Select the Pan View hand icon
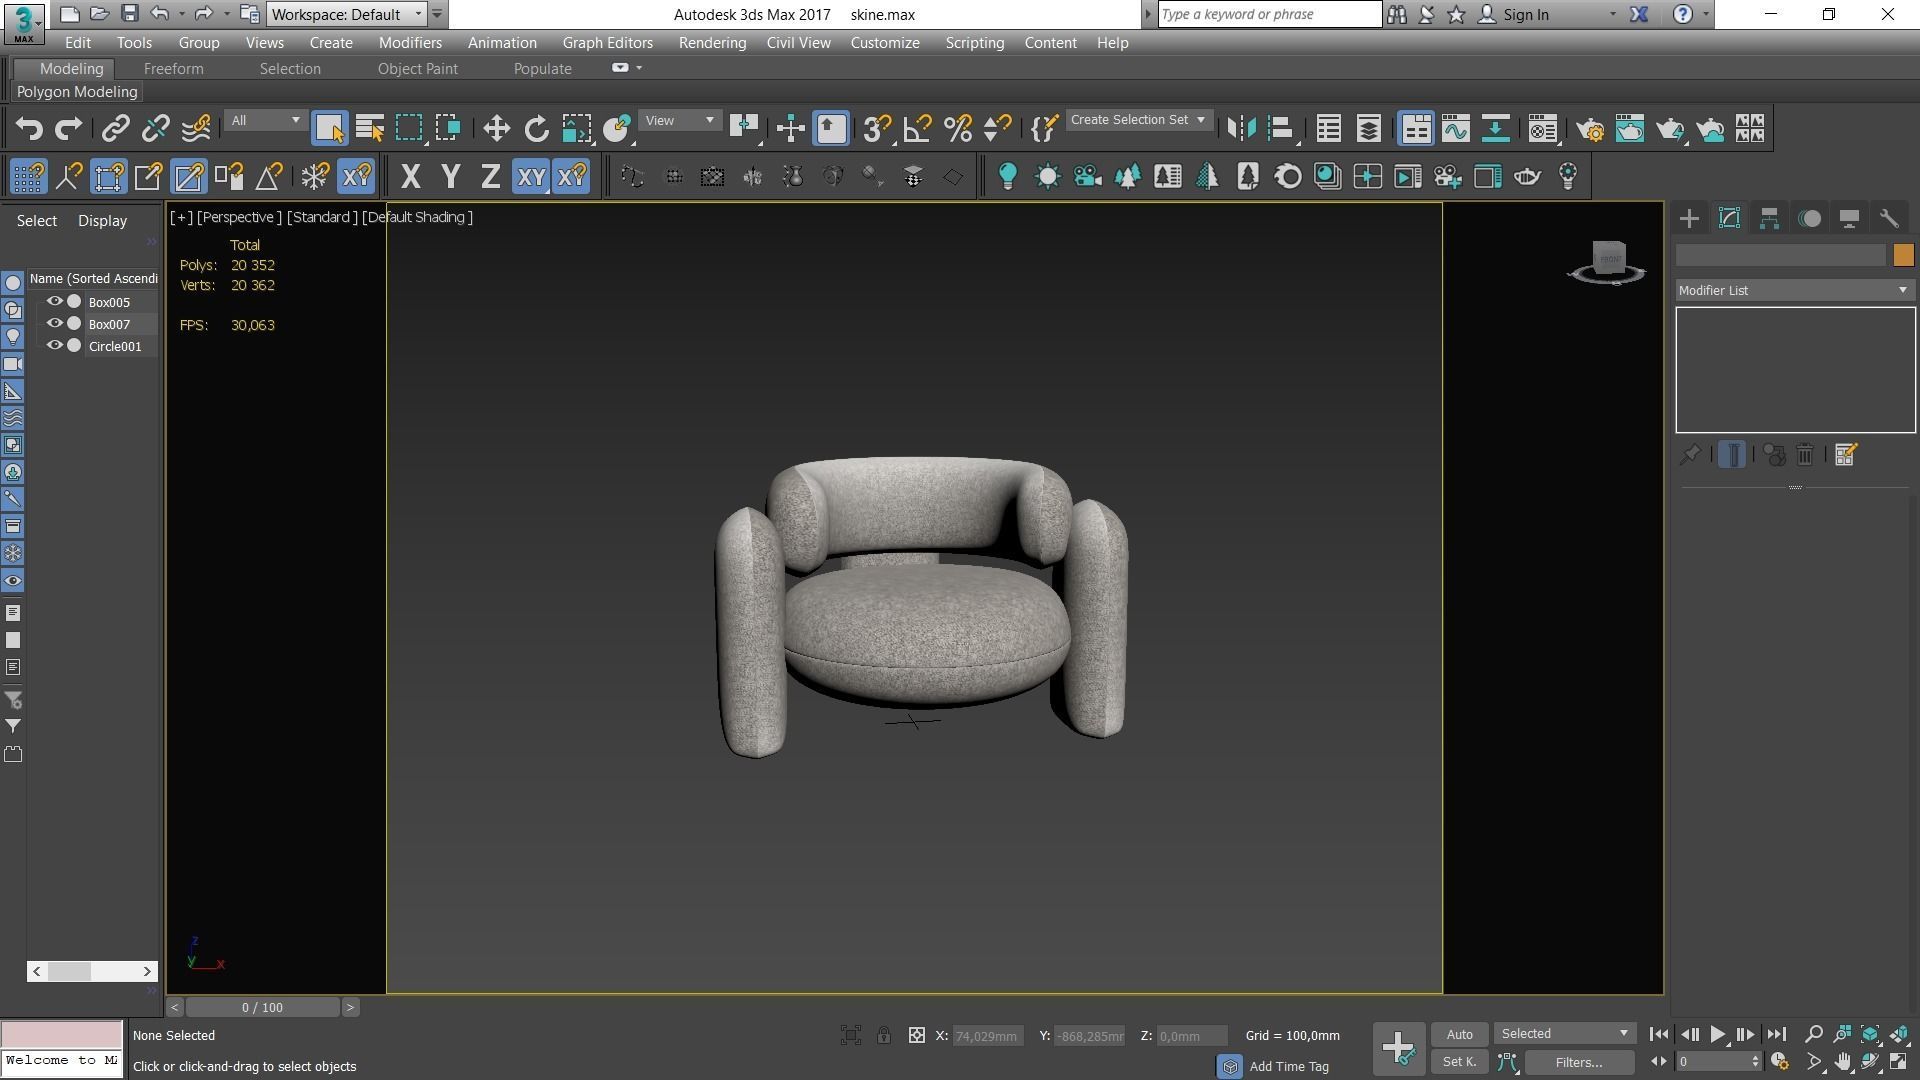Image resolution: width=1920 pixels, height=1080 pixels. click(1842, 1062)
